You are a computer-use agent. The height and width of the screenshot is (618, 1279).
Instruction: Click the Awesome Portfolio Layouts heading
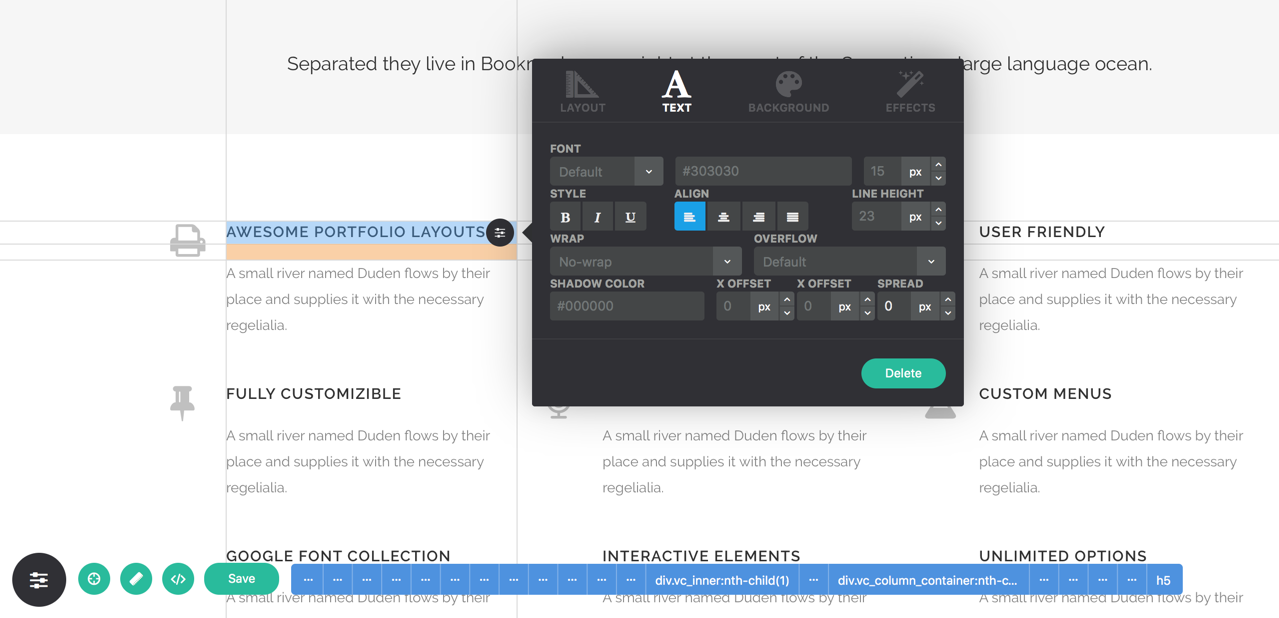(x=356, y=232)
